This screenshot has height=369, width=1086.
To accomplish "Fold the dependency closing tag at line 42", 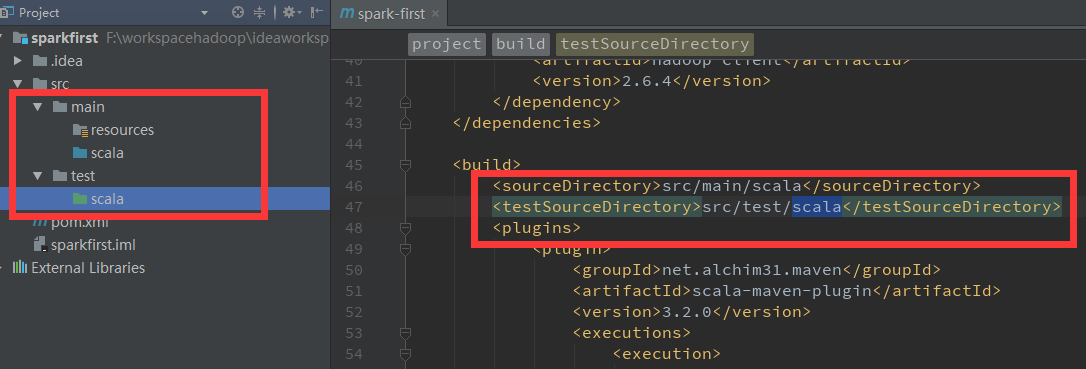I will point(406,102).
